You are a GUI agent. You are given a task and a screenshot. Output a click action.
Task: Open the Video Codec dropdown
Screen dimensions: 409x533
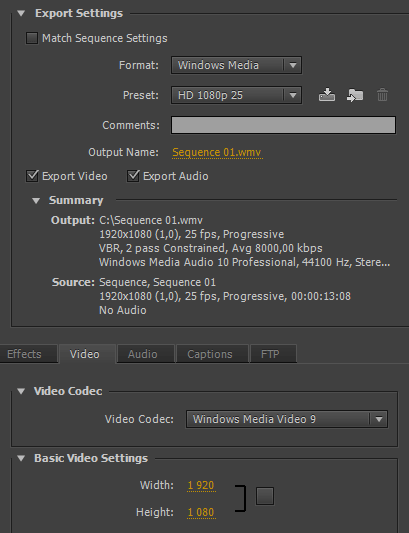tap(287, 419)
